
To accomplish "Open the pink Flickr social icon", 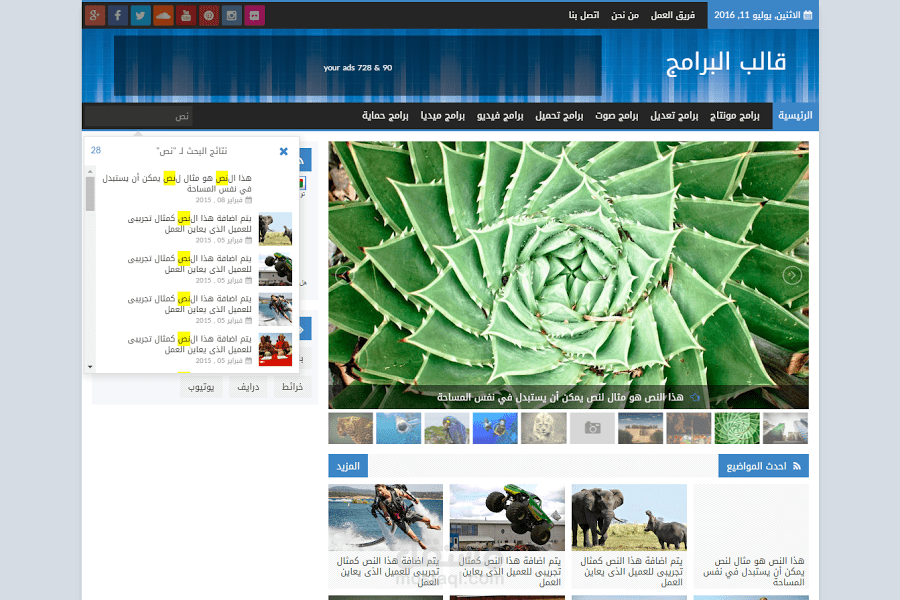I will click(254, 16).
